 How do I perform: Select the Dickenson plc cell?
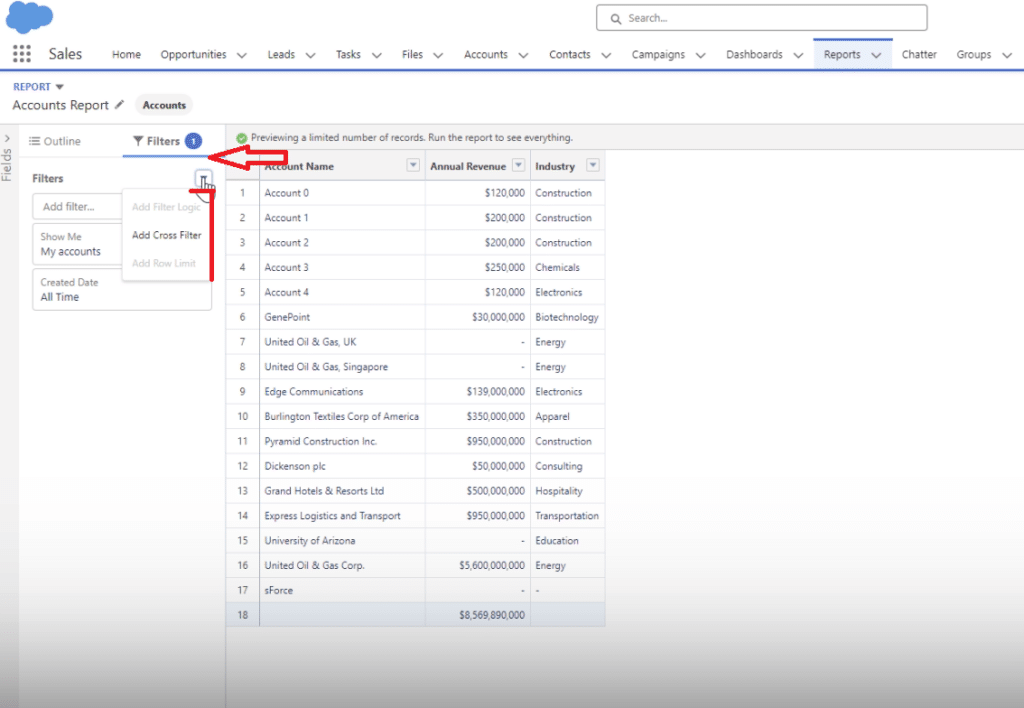coord(342,466)
